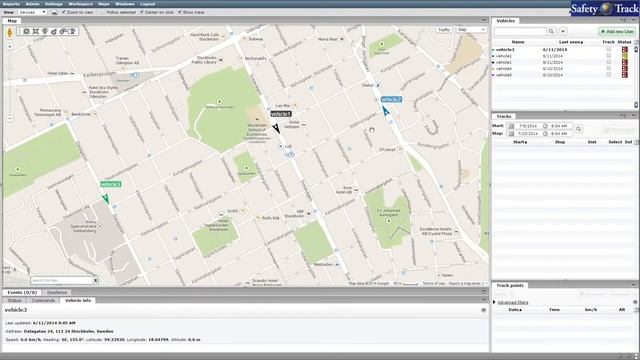Toggle the Center on click checkbox
This screenshot has height=360, width=640.
pos(142,12)
